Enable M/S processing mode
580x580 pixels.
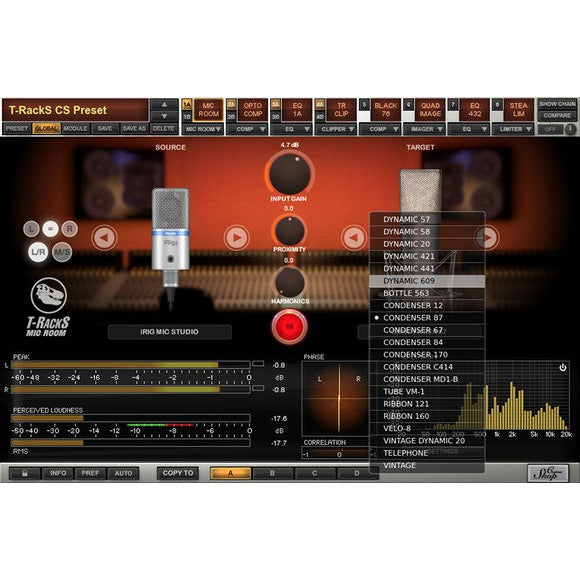62,252
